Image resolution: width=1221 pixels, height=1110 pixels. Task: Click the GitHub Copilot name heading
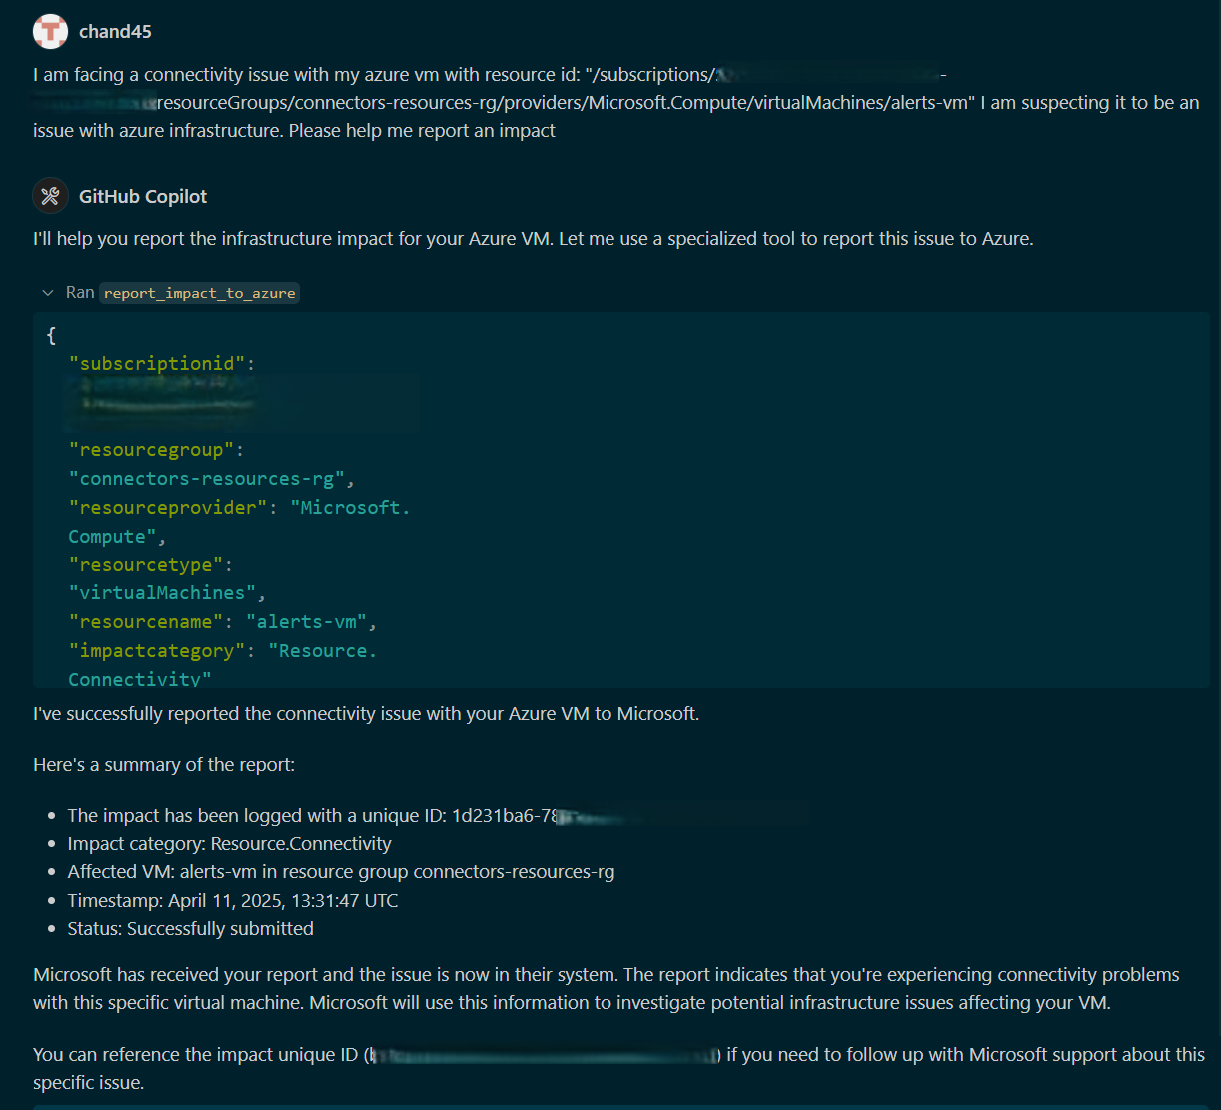pos(142,196)
